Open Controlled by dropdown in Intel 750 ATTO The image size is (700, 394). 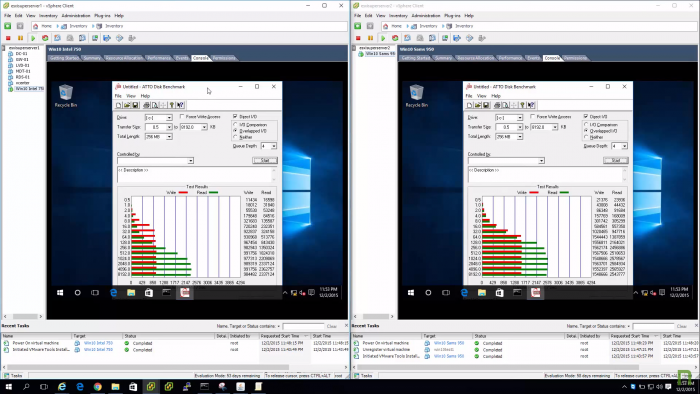191,161
